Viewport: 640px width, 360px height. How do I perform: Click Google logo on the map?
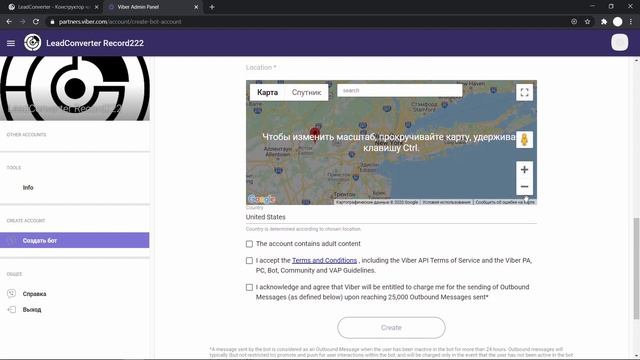coord(262,199)
